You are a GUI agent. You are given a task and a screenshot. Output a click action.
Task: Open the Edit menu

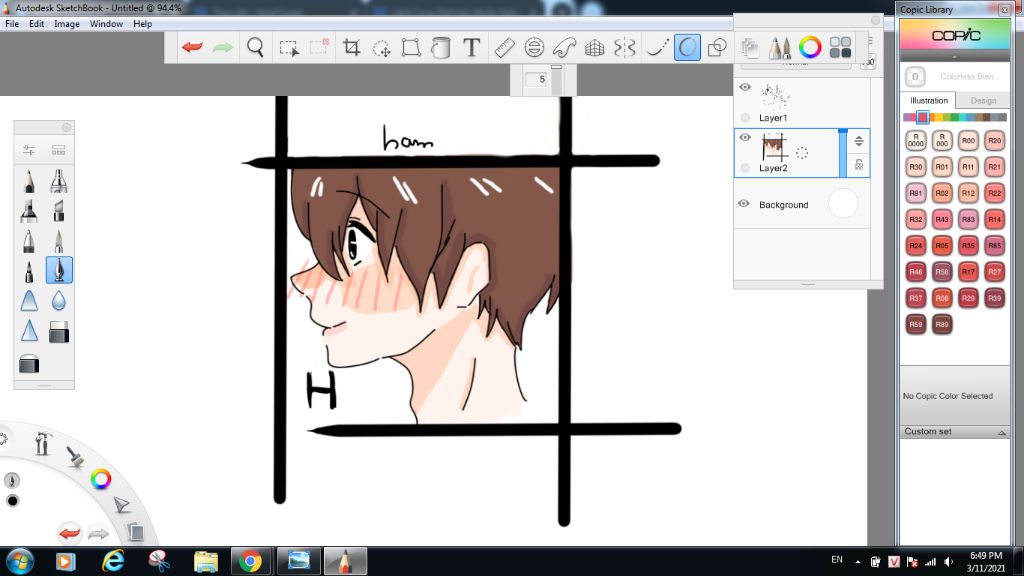click(37, 24)
